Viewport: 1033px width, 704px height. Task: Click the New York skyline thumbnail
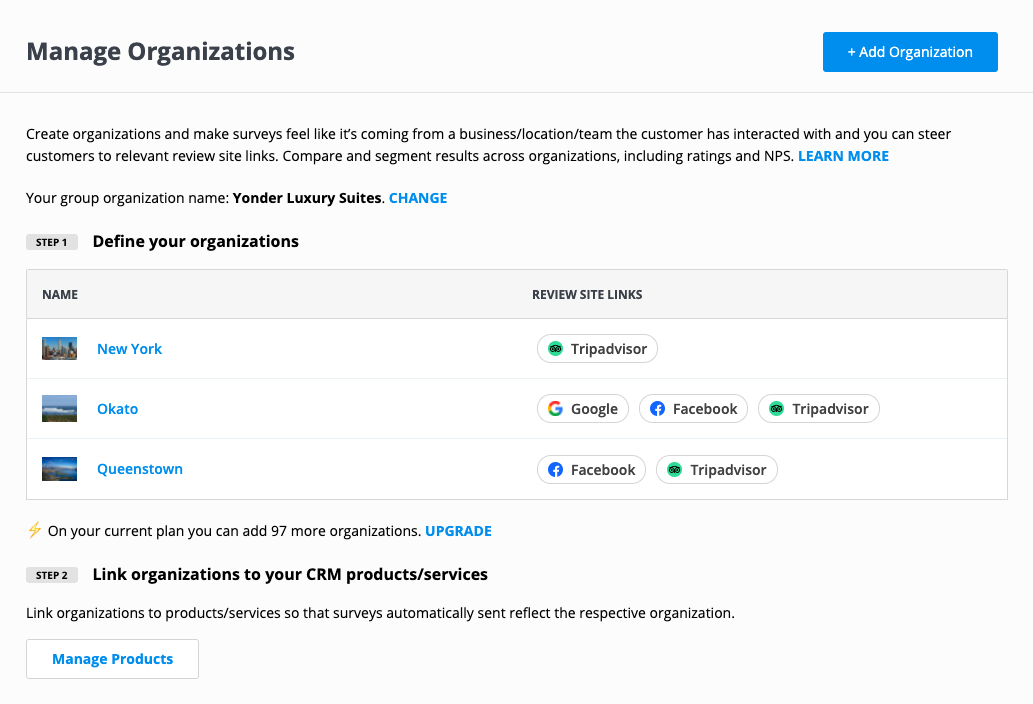tap(59, 348)
